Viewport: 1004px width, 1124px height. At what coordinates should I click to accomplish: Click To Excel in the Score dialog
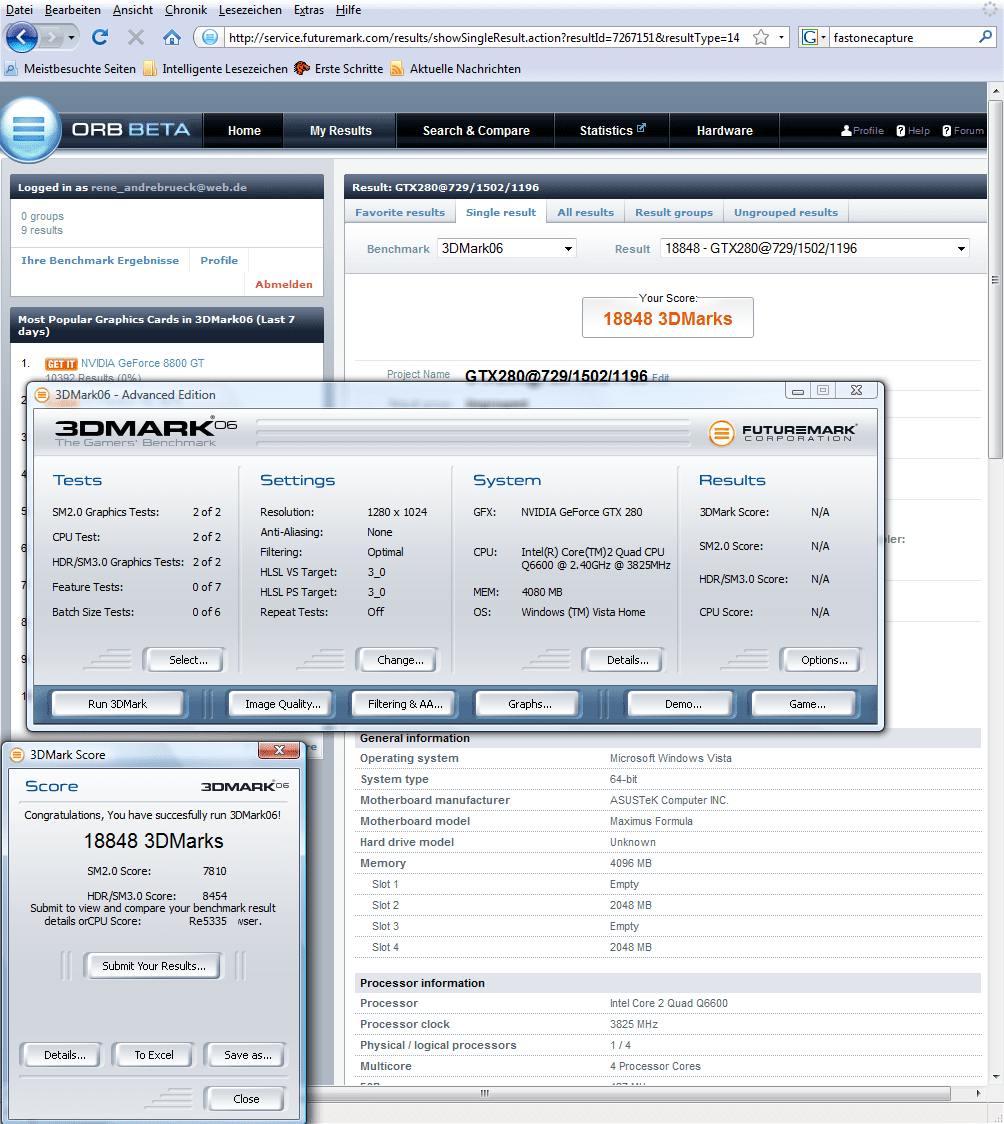153,1055
